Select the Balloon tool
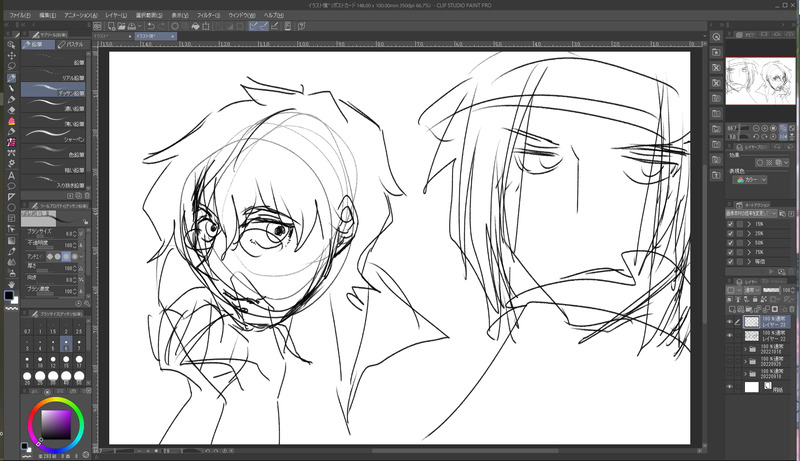 click(11, 186)
